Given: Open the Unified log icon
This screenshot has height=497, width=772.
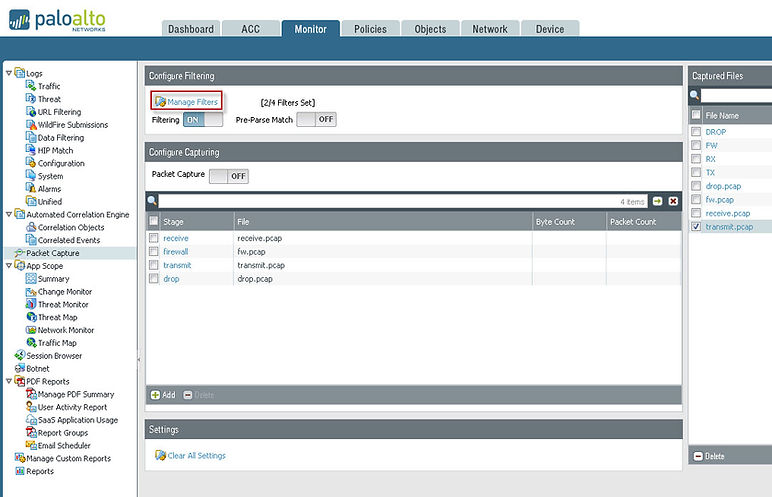Looking at the screenshot, I should [x=31, y=201].
